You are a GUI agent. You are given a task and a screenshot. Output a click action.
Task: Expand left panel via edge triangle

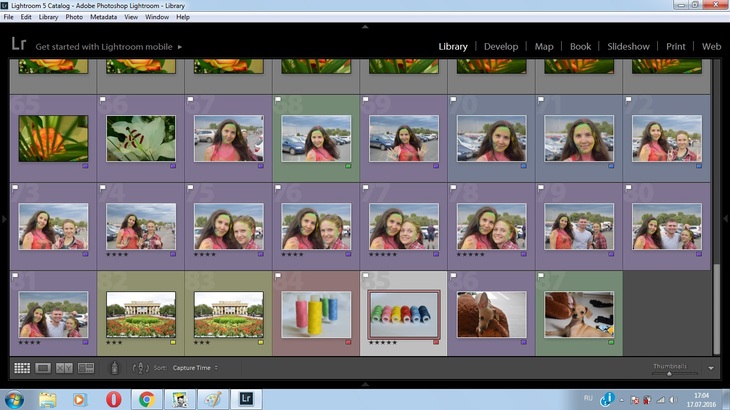click(x=4, y=218)
